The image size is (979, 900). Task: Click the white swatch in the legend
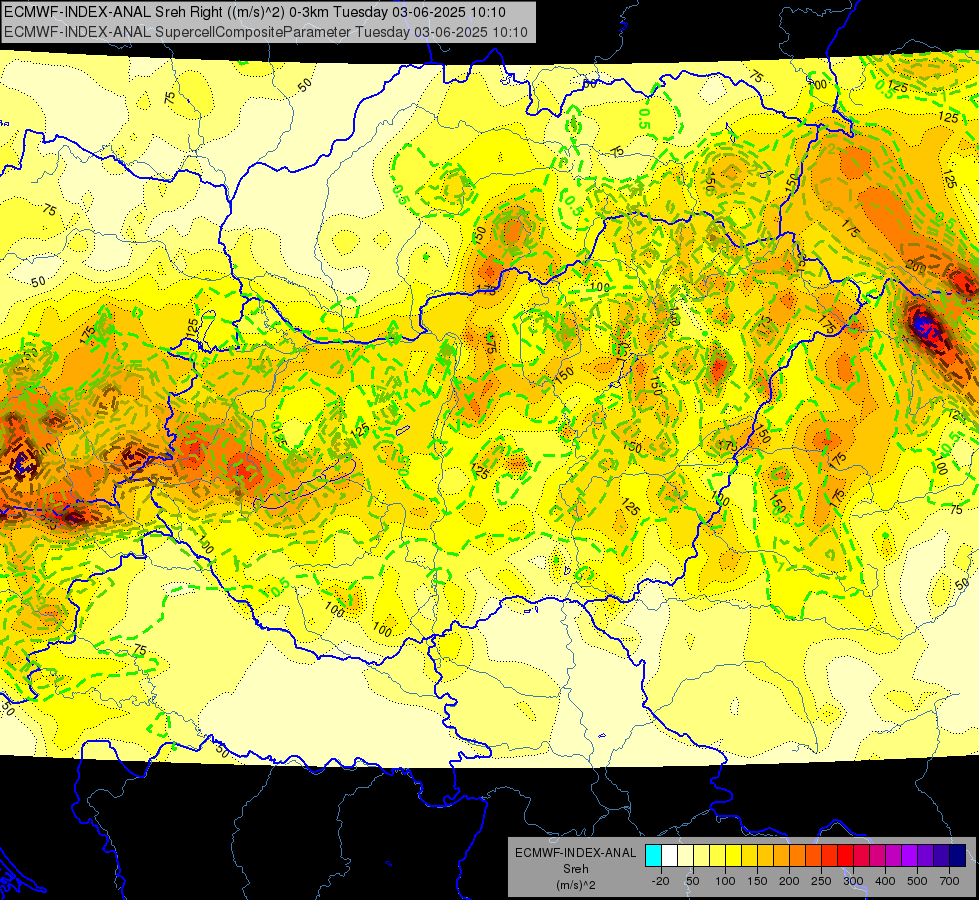click(669, 855)
